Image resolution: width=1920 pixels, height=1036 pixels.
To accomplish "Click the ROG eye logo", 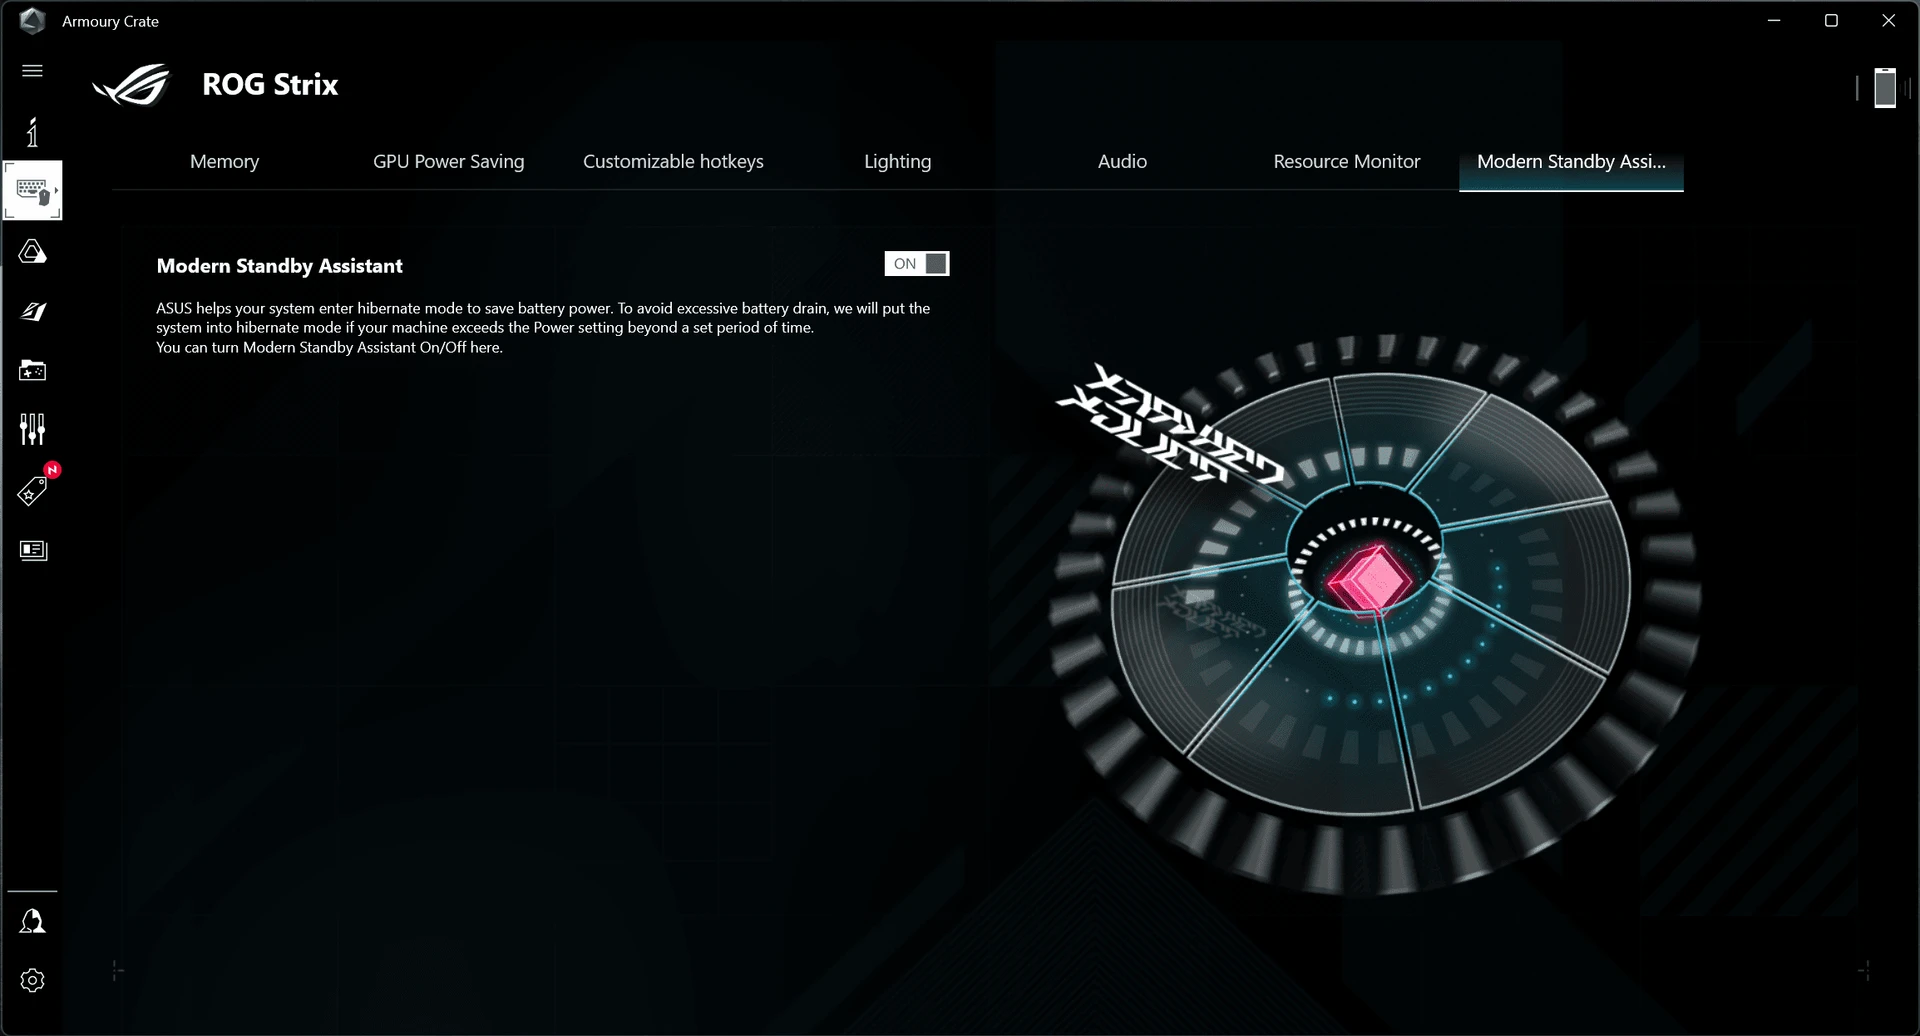I will pos(131,85).
